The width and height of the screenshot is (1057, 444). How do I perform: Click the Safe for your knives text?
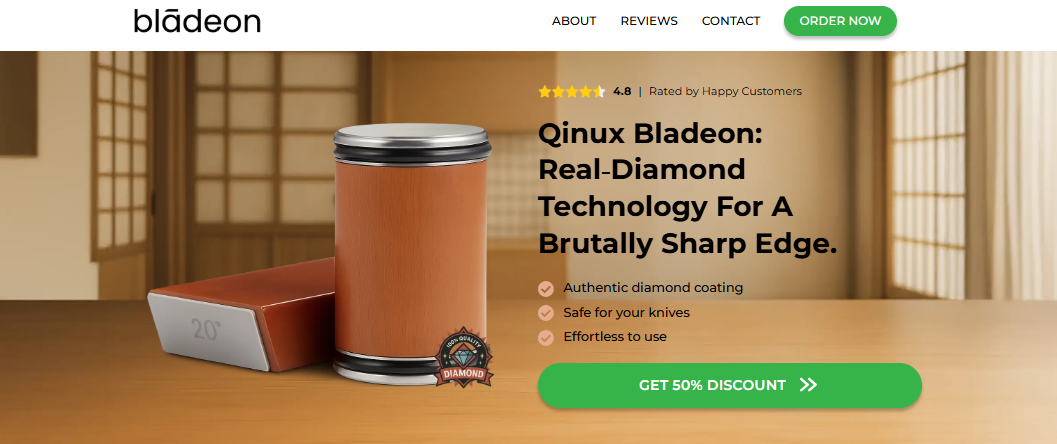point(626,313)
